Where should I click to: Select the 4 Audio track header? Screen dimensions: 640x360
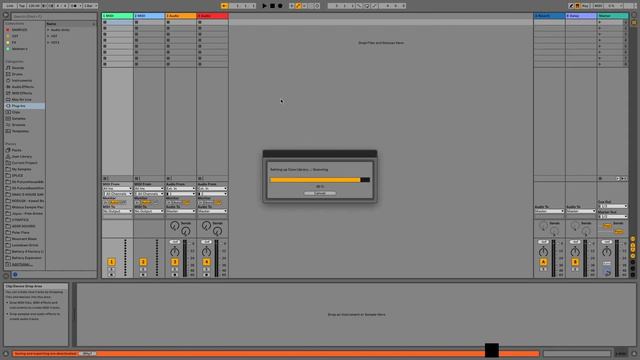tap(212, 16)
